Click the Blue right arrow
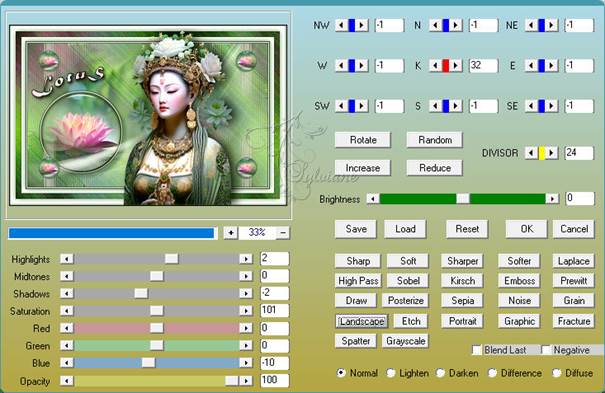This screenshot has width=605, height=393. click(x=245, y=363)
